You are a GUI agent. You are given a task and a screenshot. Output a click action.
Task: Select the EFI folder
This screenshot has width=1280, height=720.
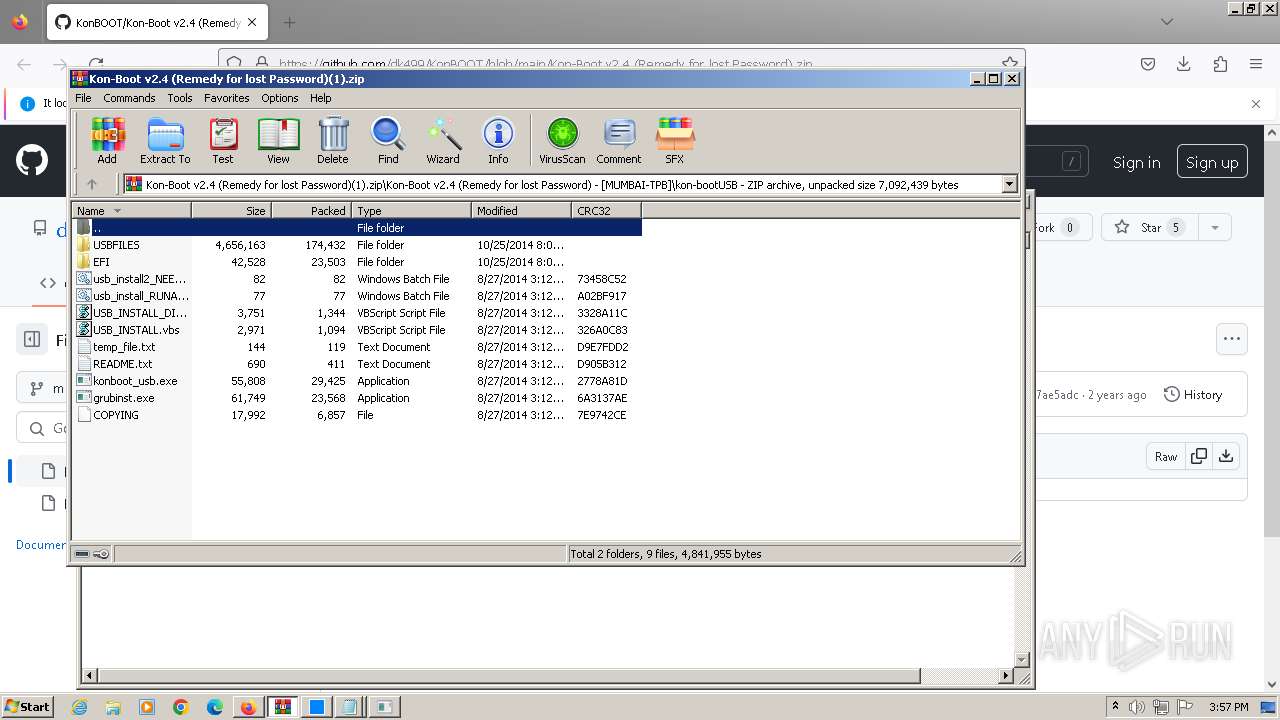point(357,262)
